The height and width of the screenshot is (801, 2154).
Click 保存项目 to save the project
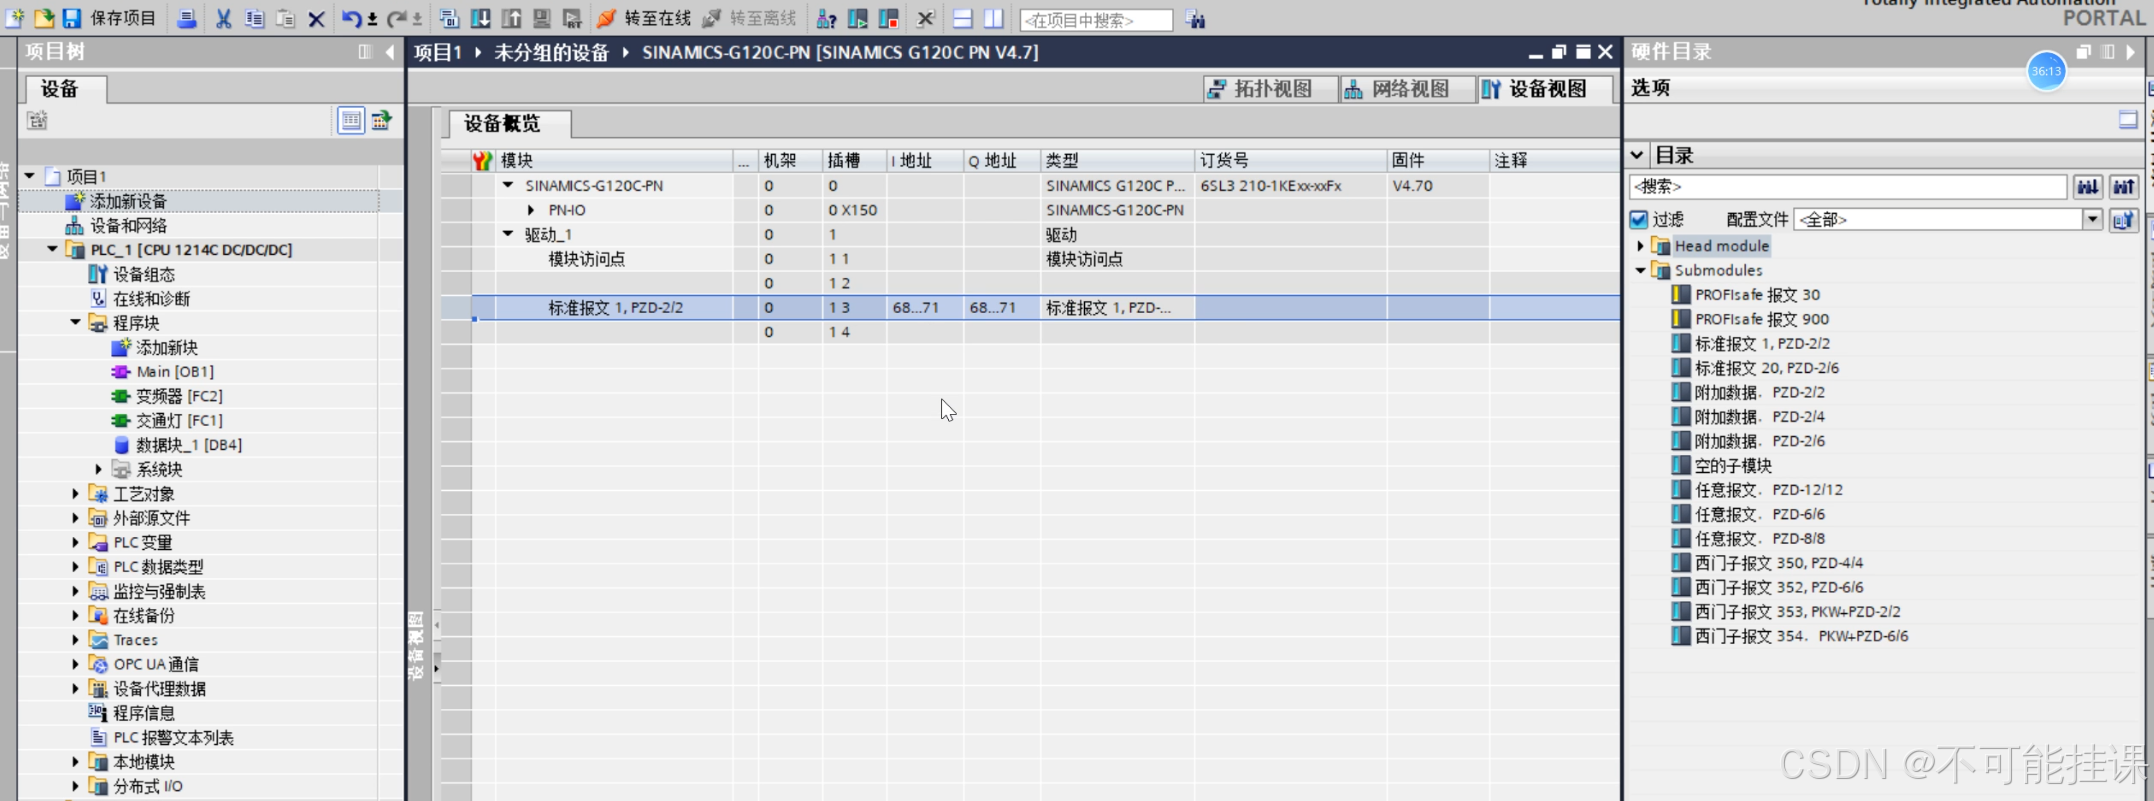click(x=109, y=18)
